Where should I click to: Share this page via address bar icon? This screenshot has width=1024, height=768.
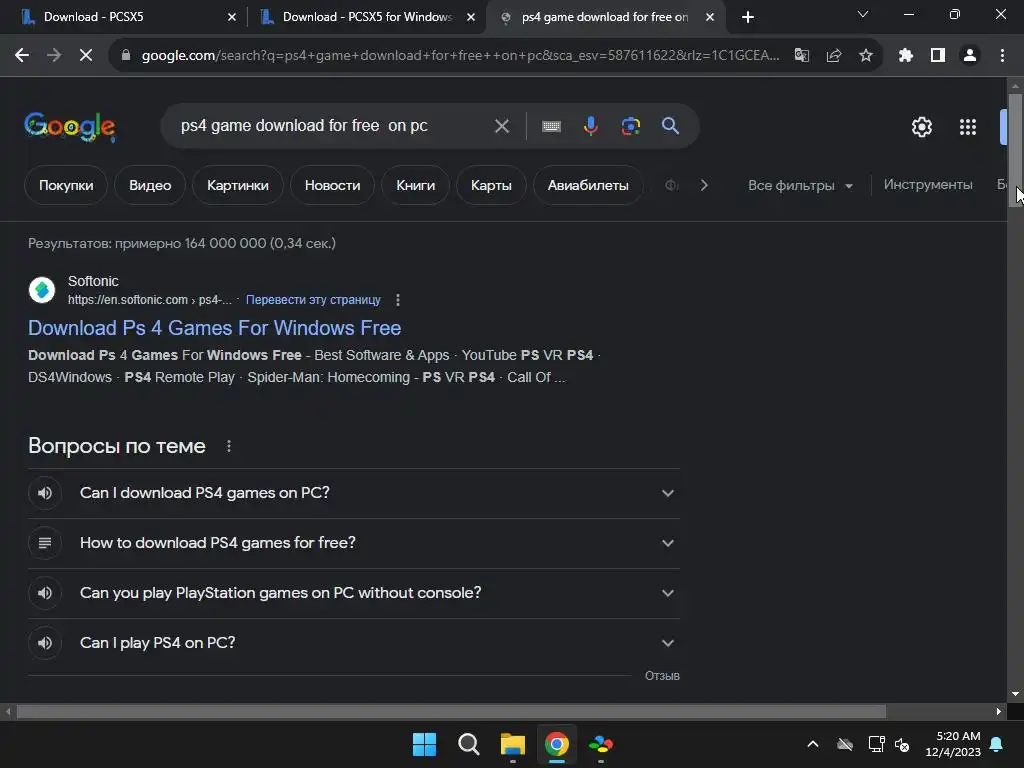pyautogui.click(x=834, y=56)
